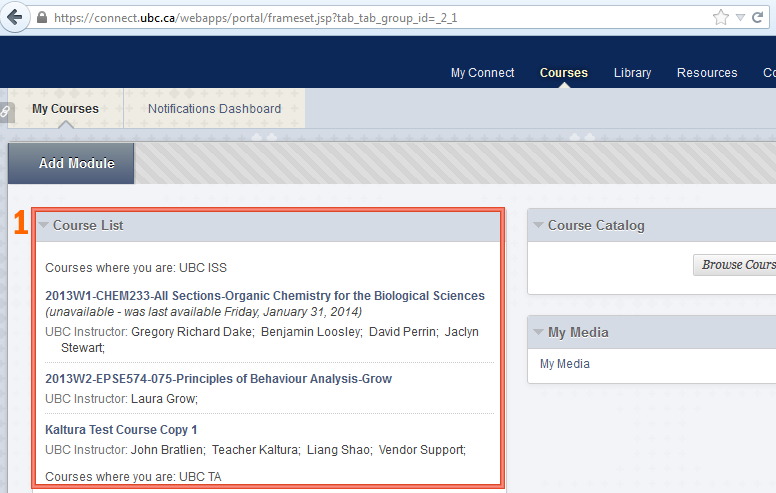This screenshot has width=776, height=493.
Task: Open the Resources navigation tab
Action: coord(707,73)
